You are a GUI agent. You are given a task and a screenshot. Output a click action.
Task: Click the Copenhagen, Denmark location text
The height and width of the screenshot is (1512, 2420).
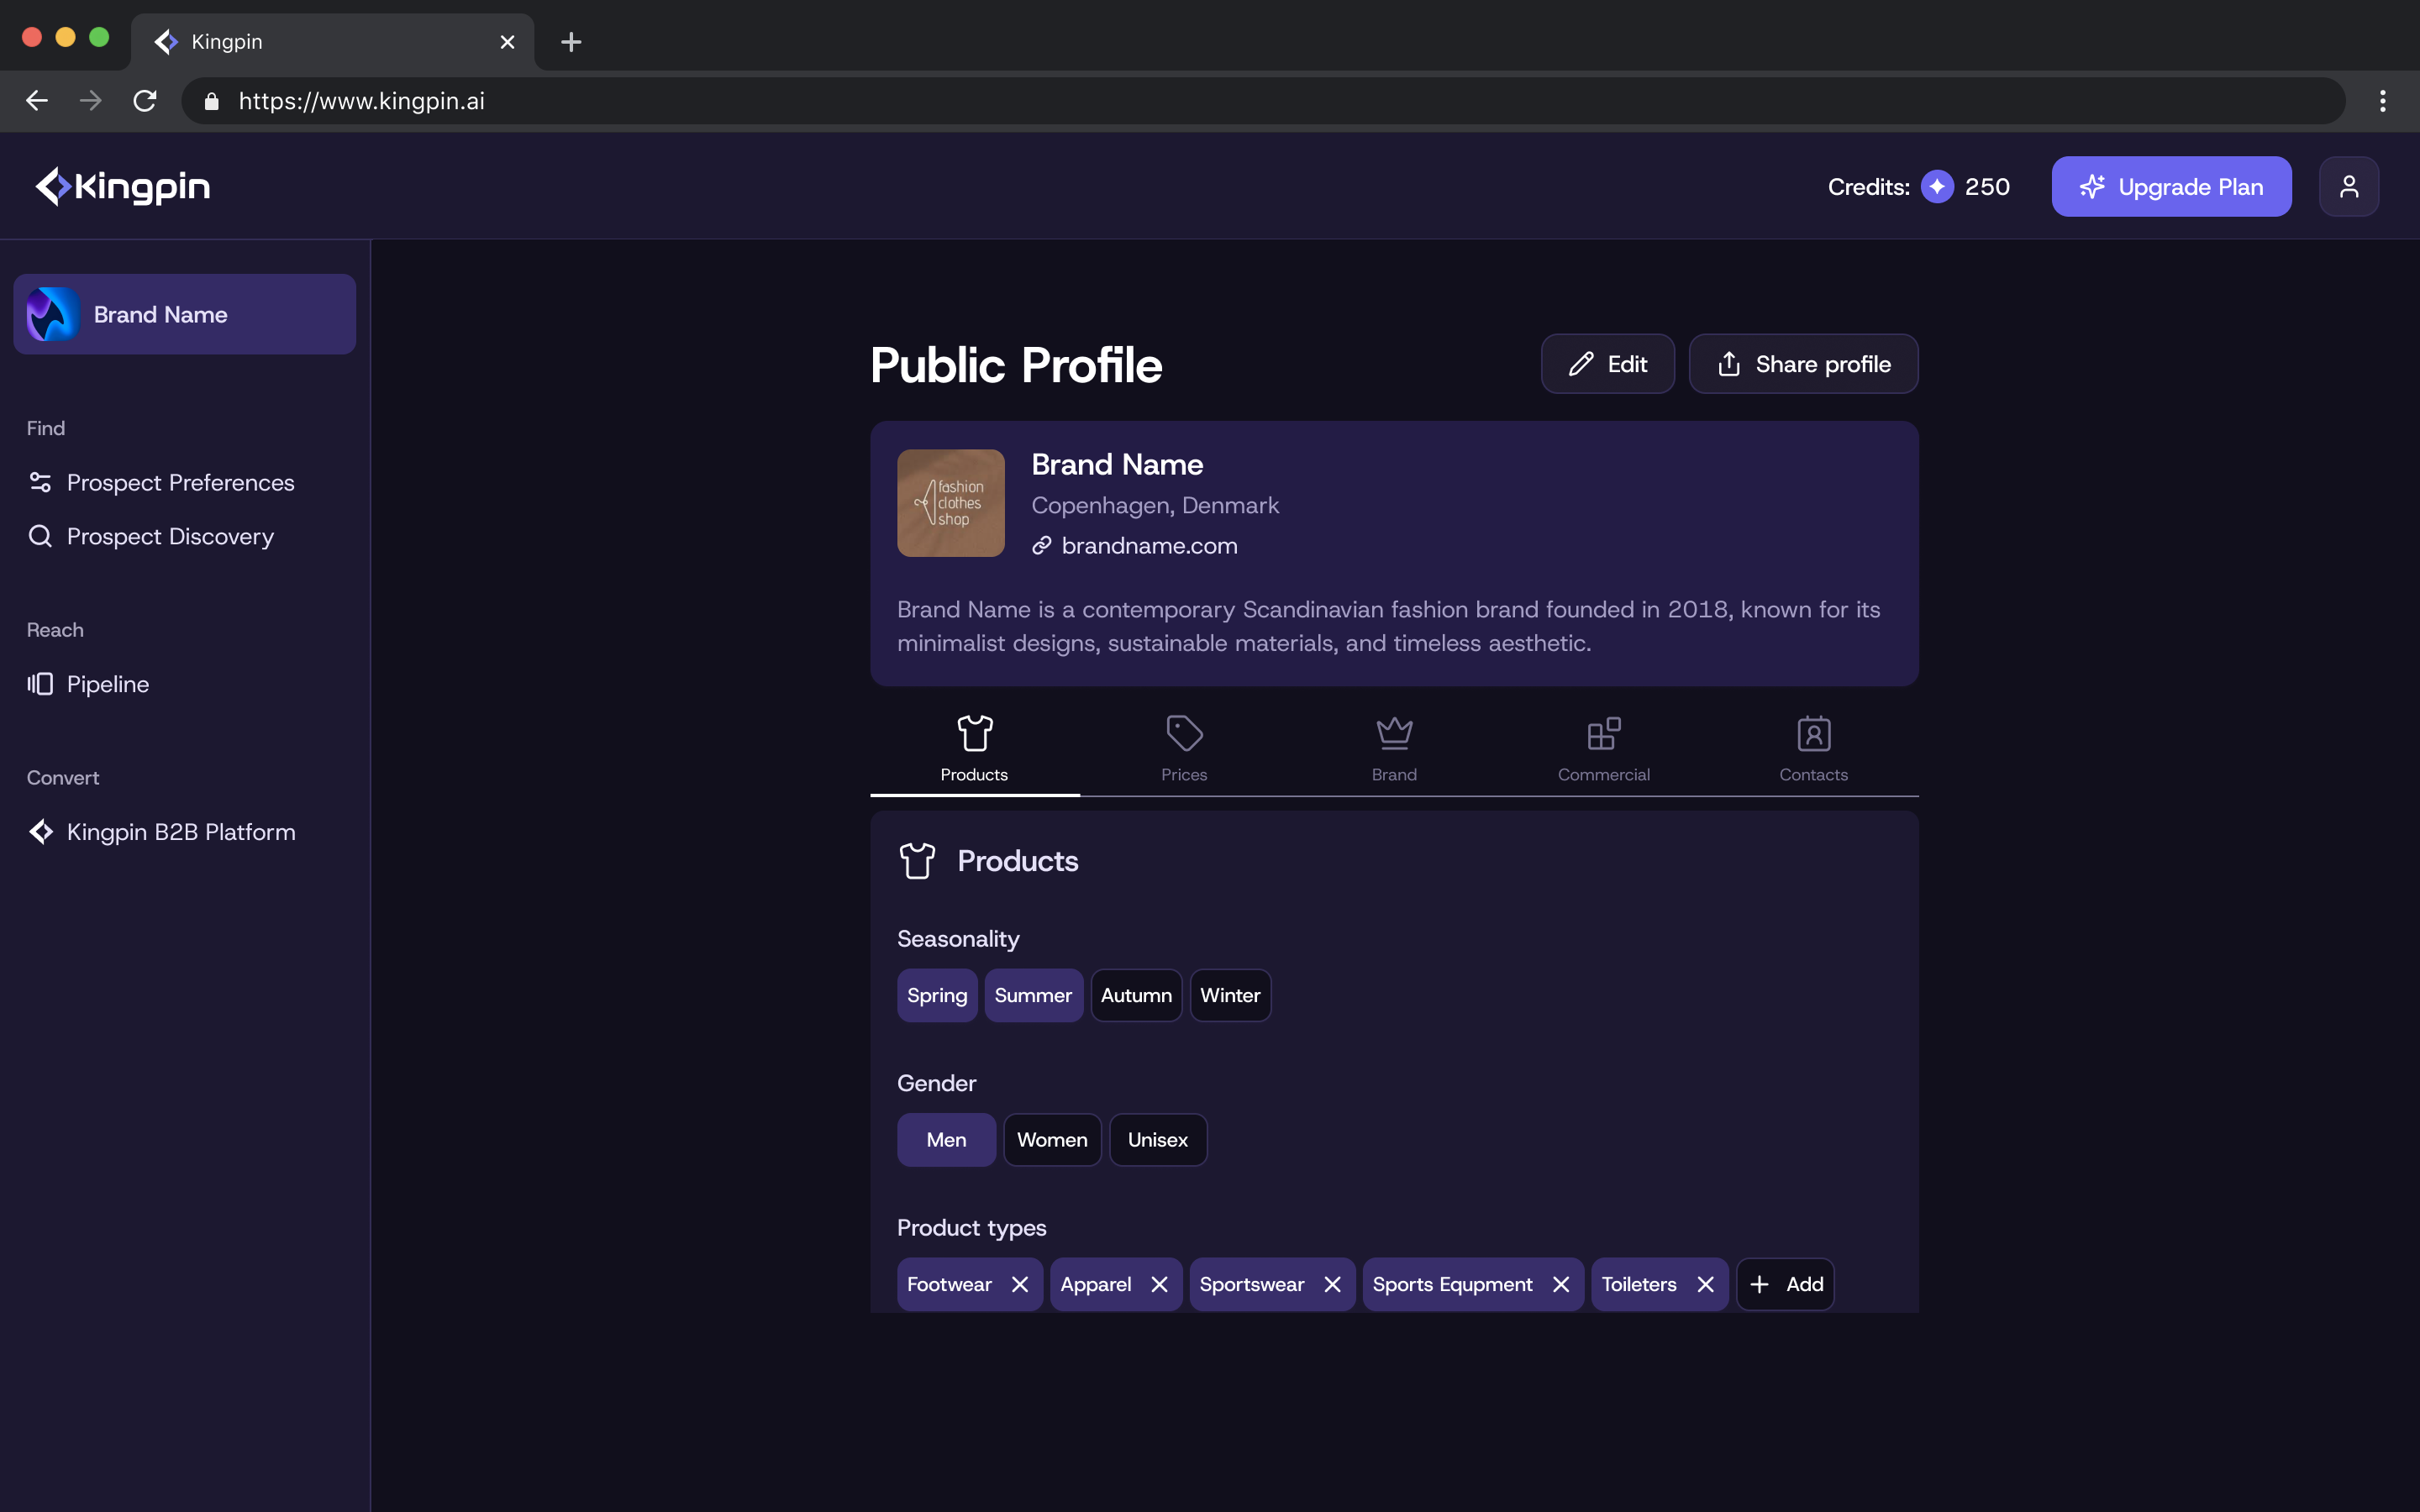pyautogui.click(x=1155, y=505)
